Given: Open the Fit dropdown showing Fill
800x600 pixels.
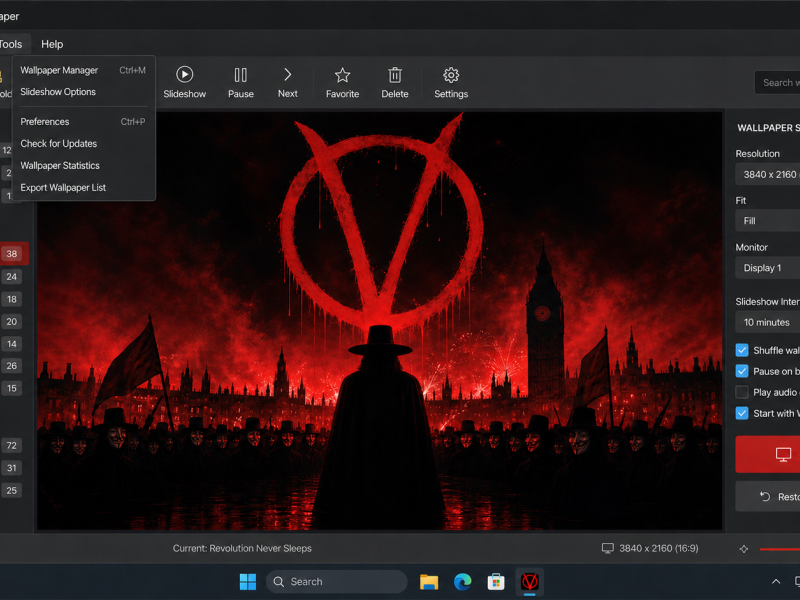Looking at the screenshot, I should (767, 221).
